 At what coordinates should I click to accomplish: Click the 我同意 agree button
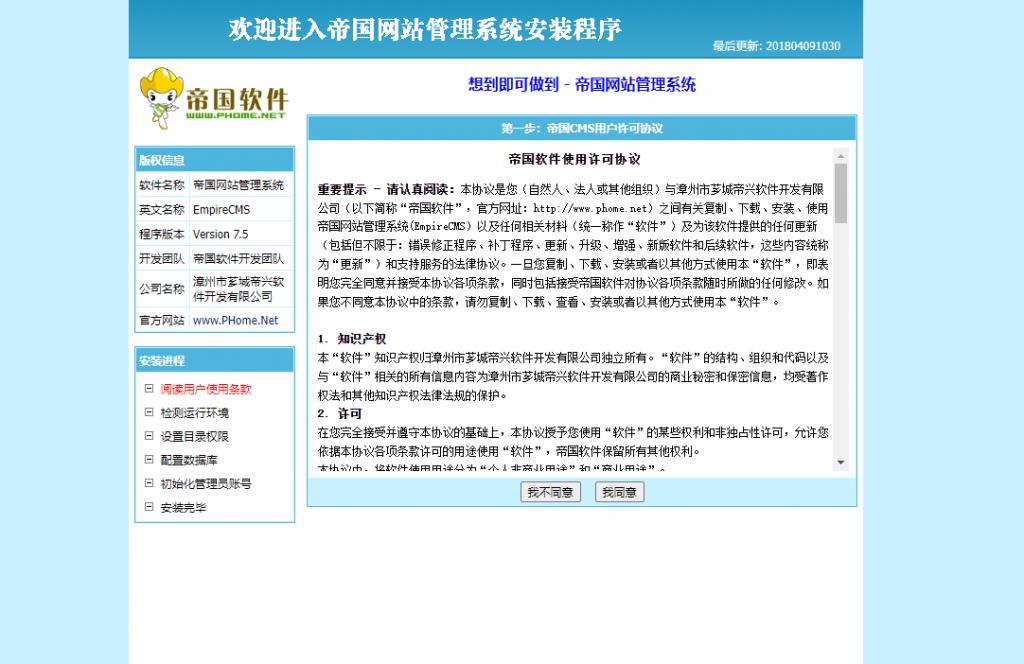tap(619, 491)
